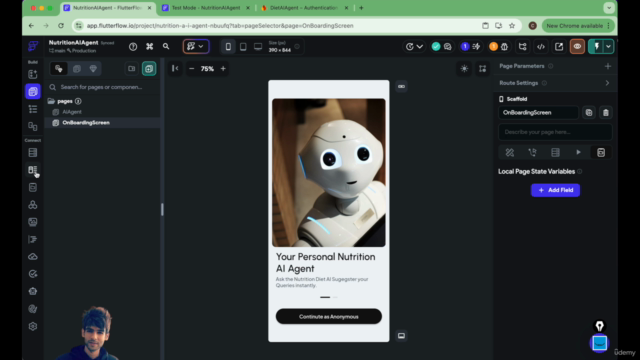This screenshot has width=640, height=360.
Task: Collapse the left panel with arrow icon
Action: [175, 69]
